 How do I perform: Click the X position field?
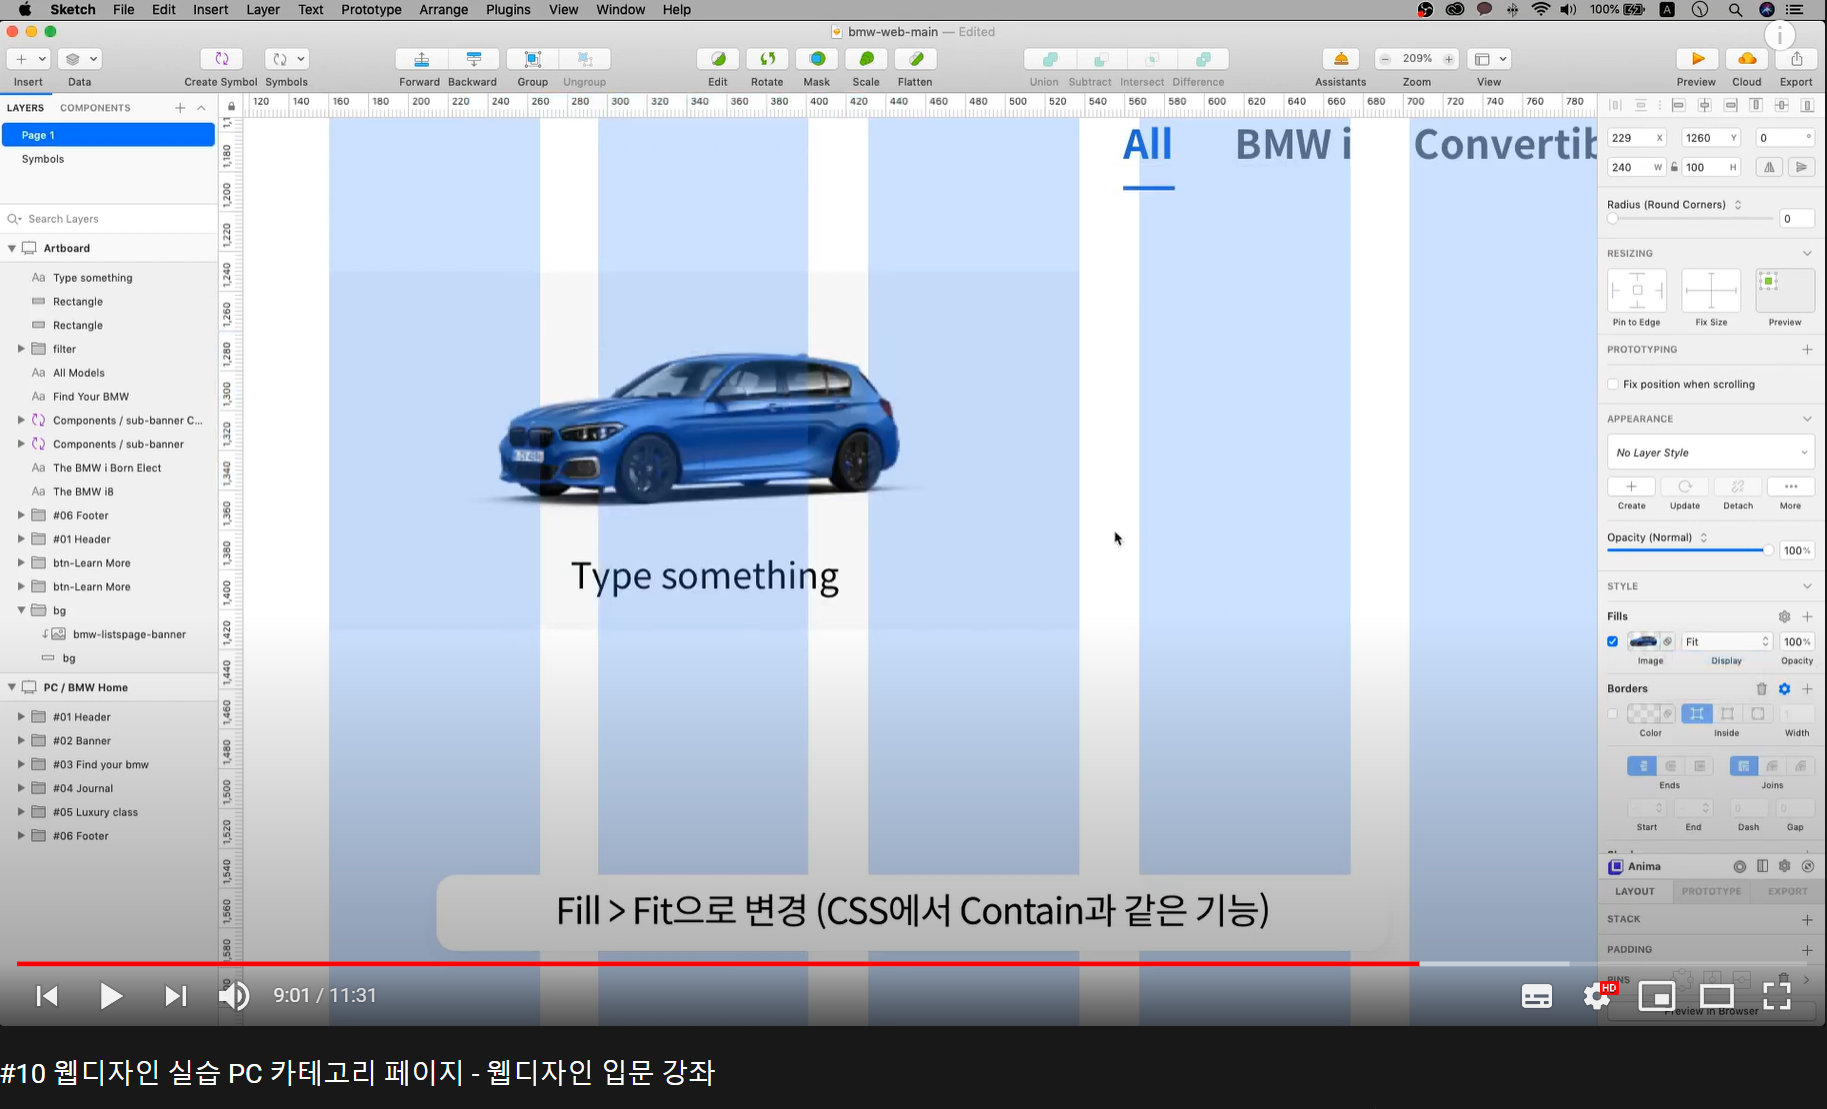(1636, 138)
